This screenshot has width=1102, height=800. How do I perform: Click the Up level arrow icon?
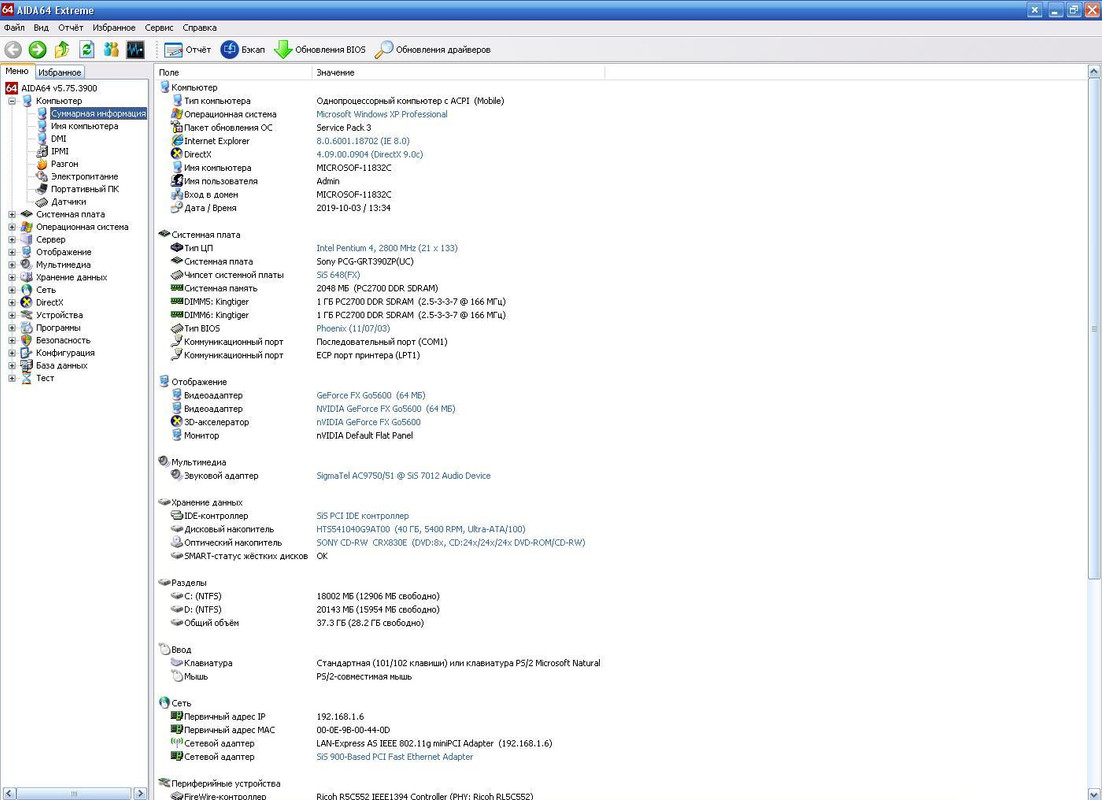point(62,49)
